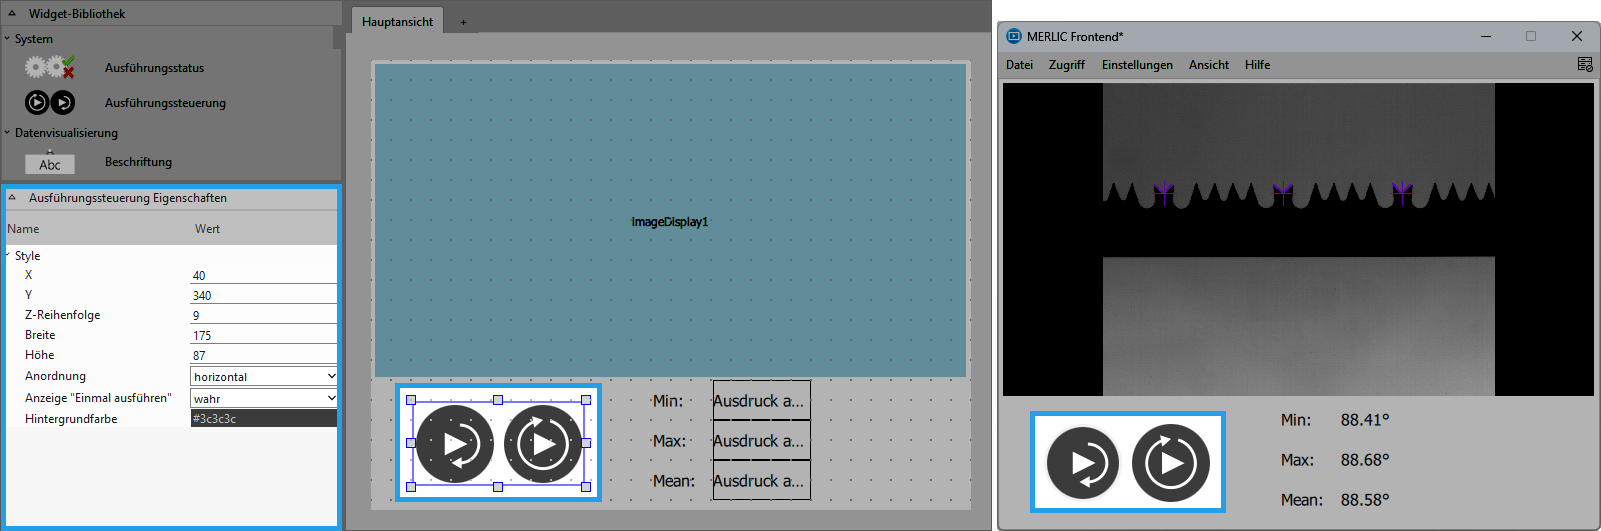The width and height of the screenshot is (1601, 531).
Task: Switch to the Hauptansicht tab
Action: pyautogui.click(x=397, y=22)
